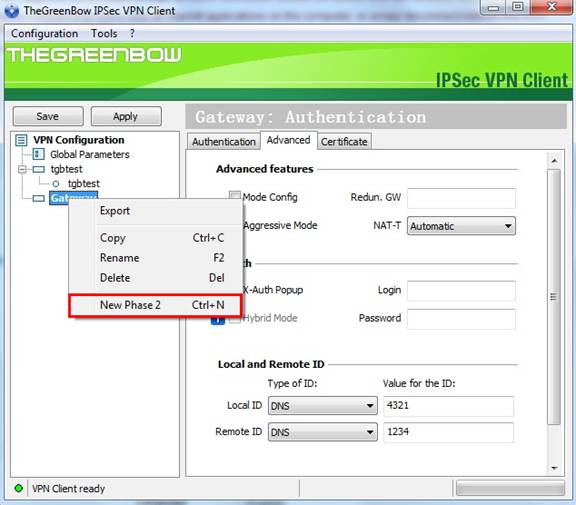Screen dimensions: 576x505
Task: Click the VPN Configuration root icon
Action: (x=21, y=140)
